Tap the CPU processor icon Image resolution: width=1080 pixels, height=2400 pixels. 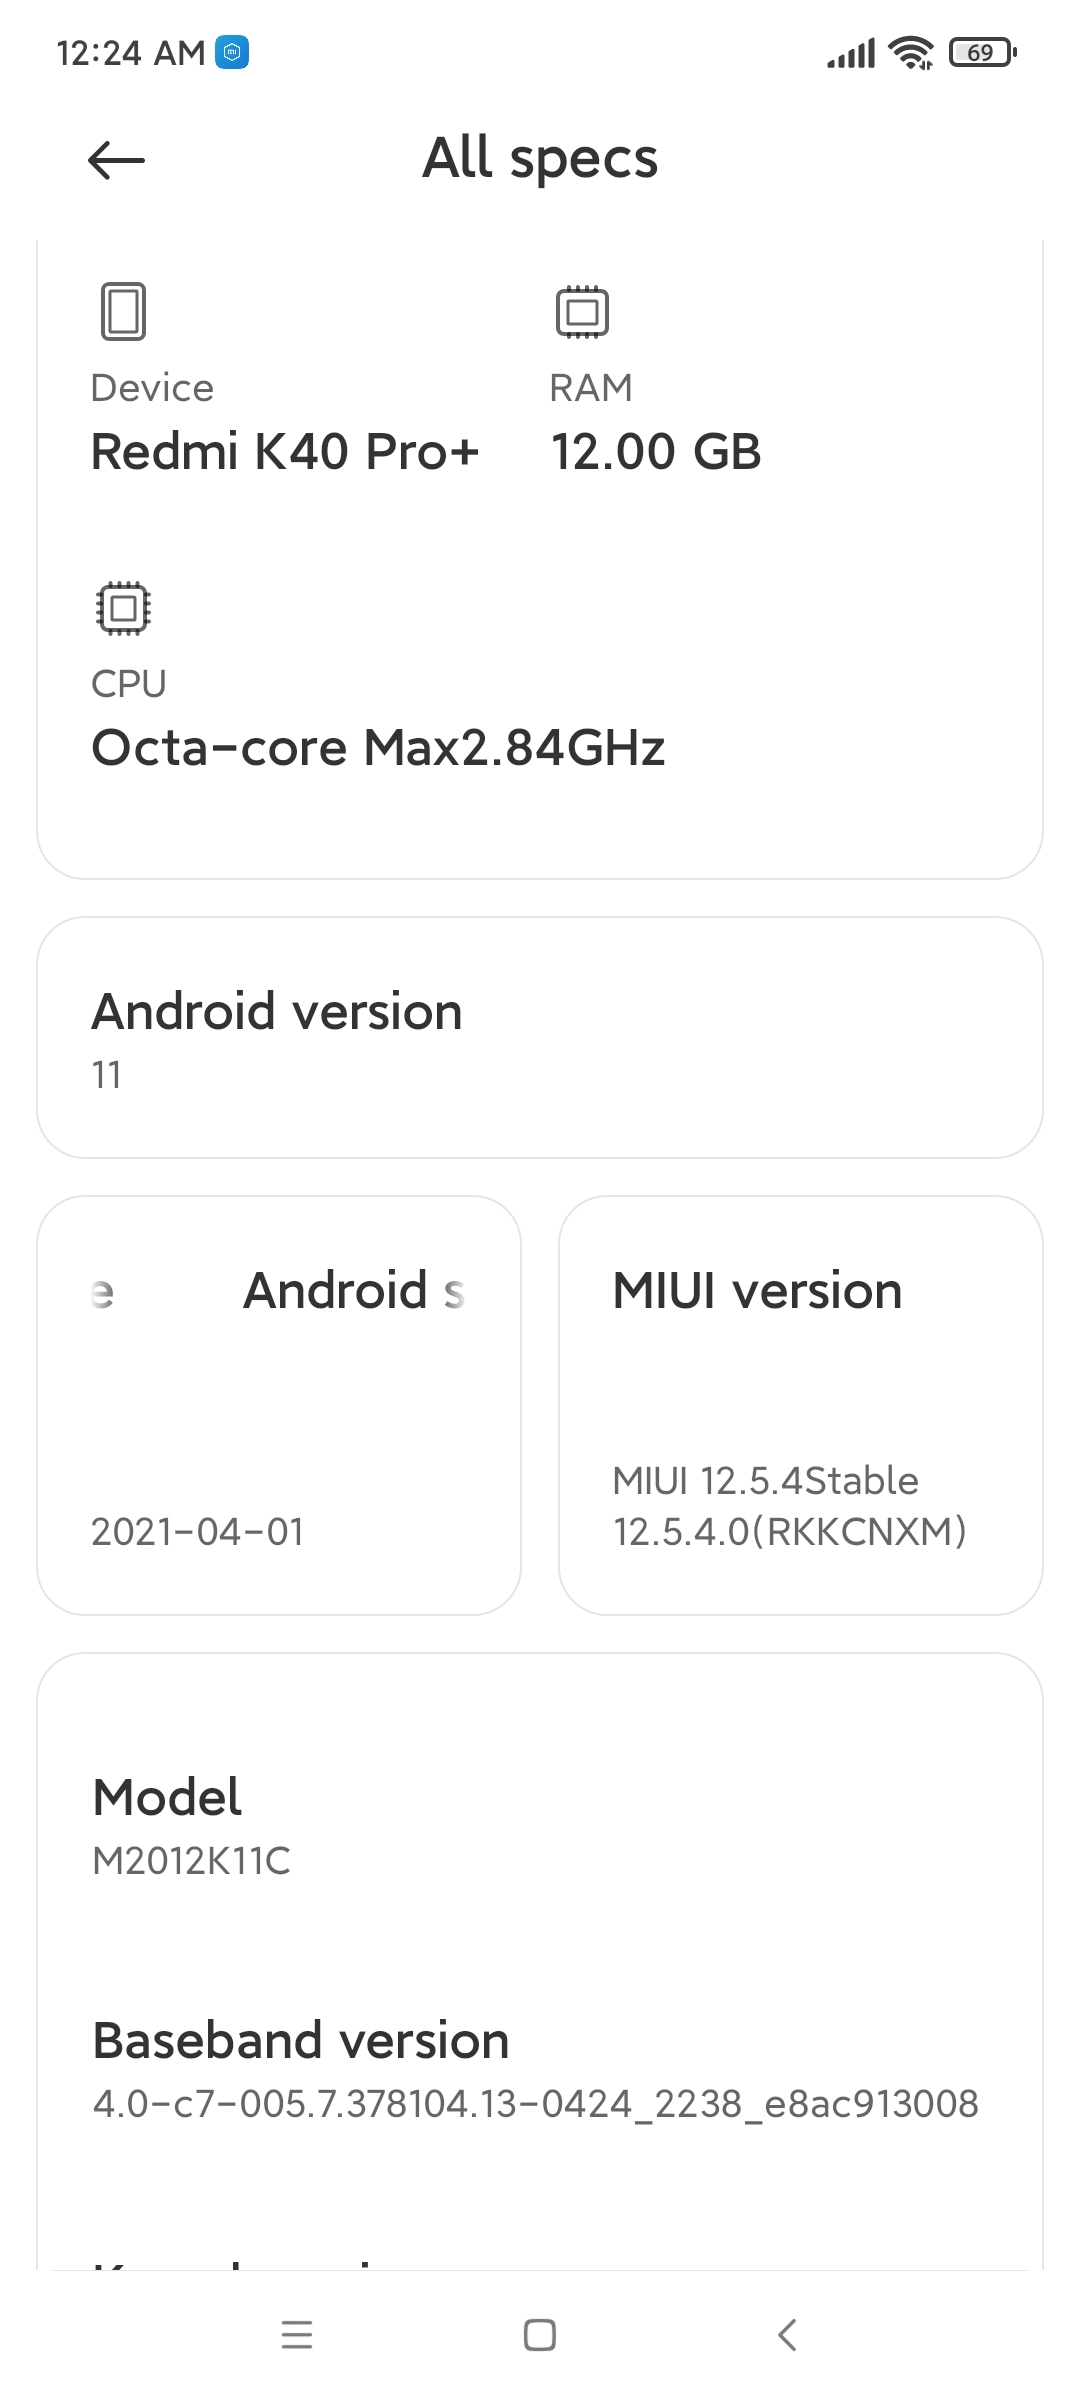click(123, 608)
